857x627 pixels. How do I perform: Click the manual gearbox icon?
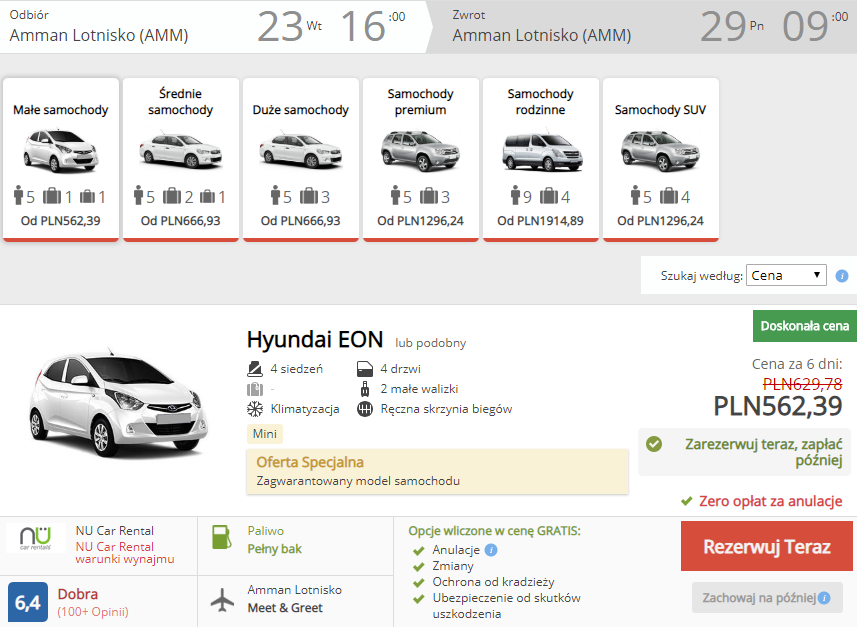point(365,409)
